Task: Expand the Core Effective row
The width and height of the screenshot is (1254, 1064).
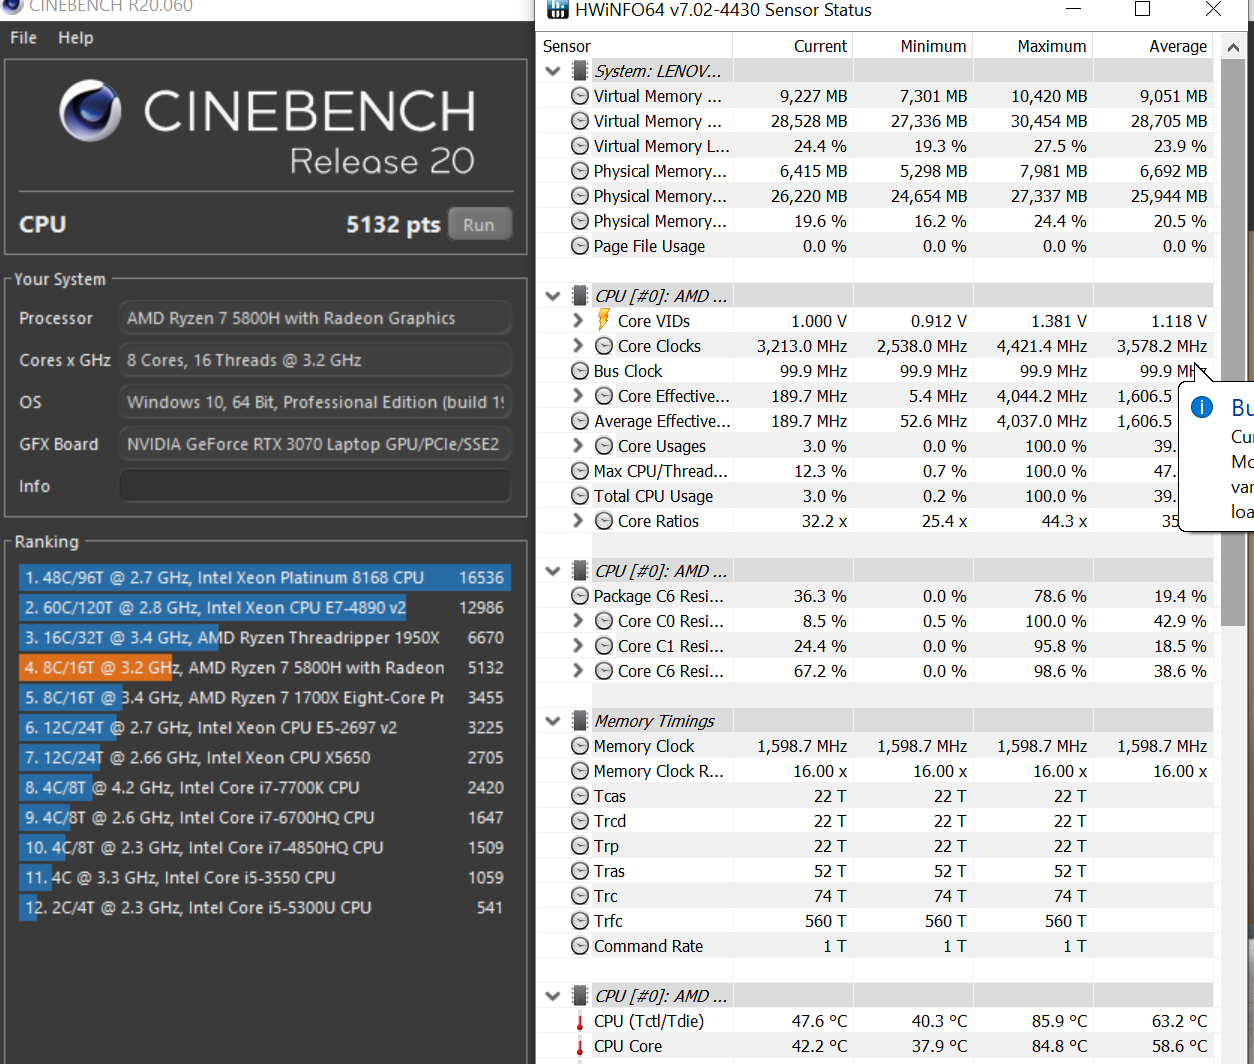Action: 578,396
